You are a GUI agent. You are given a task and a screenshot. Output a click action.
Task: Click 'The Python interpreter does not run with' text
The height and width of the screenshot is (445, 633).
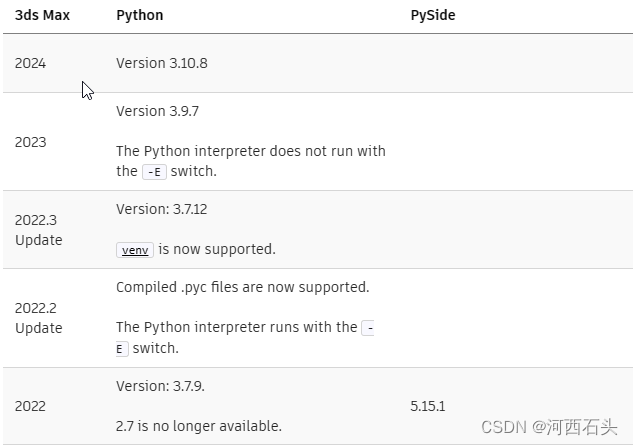(x=251, y=151)
